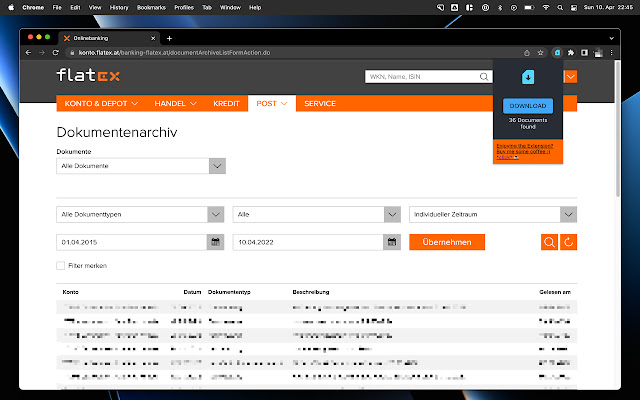Expand the Alle Dokumente dropdown
Screen dimensions: 640x400
218,166
